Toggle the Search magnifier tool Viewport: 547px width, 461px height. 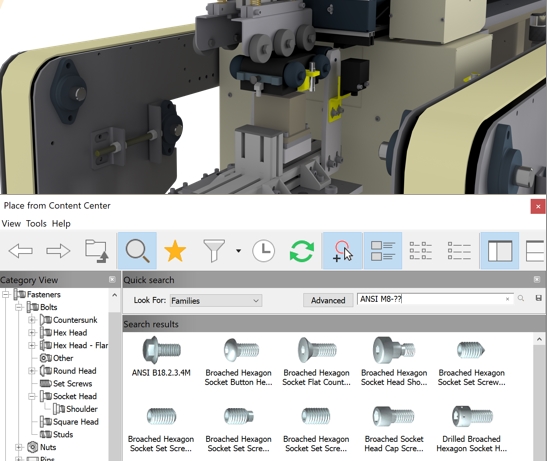click(137, 251)
